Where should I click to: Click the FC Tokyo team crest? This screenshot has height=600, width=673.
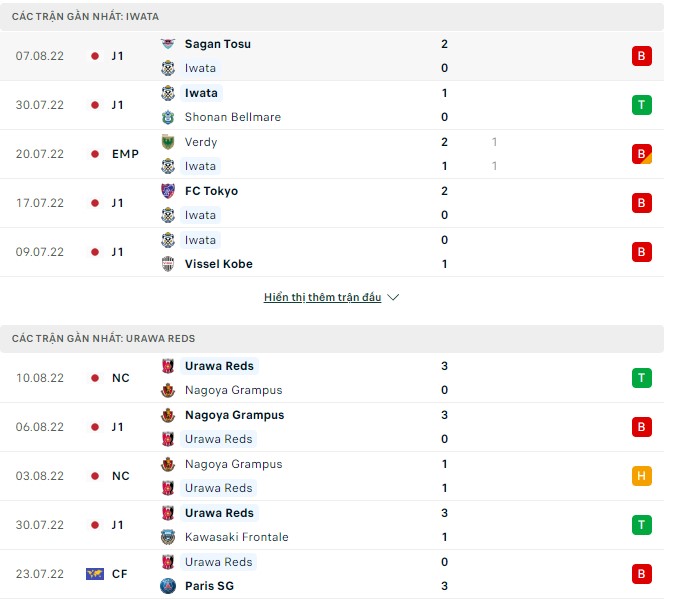pos(168,191)
